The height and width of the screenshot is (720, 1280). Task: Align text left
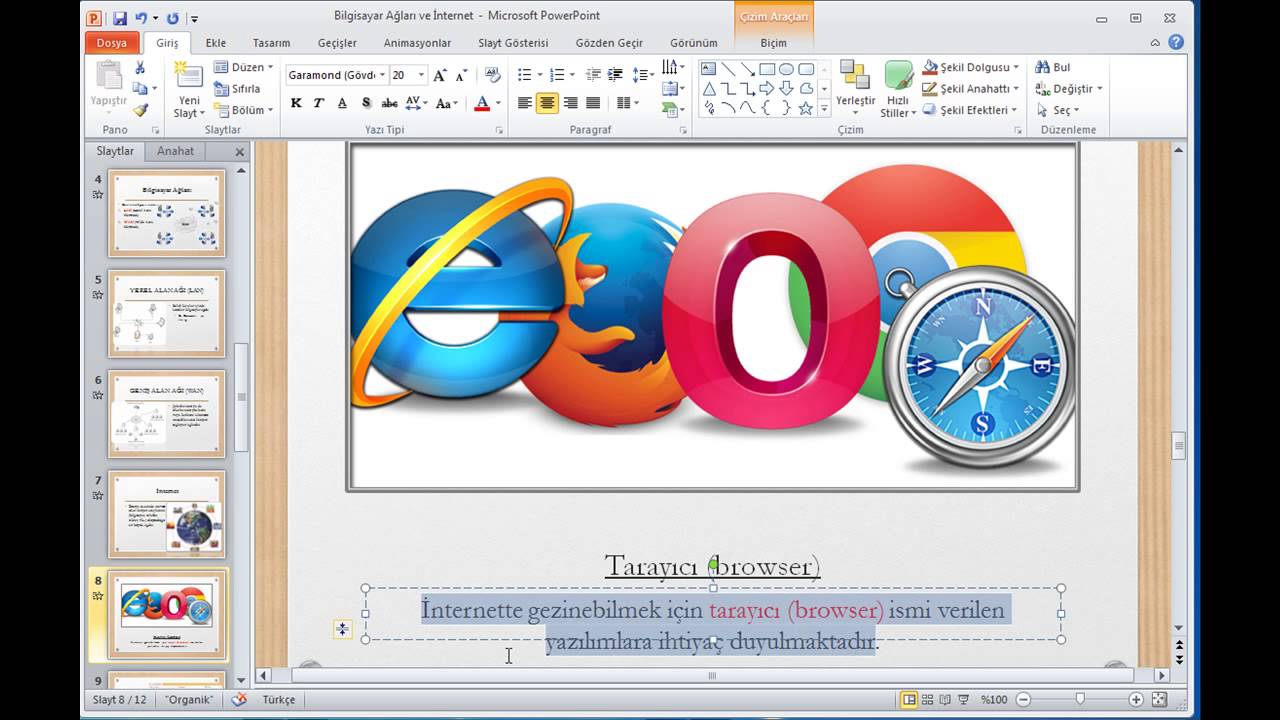coord(525,103)
